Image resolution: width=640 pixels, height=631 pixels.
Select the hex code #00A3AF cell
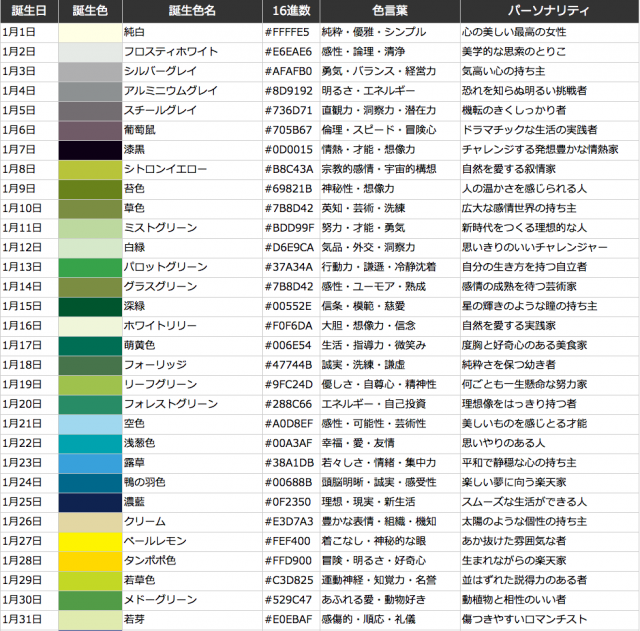[x=290, y=443]
